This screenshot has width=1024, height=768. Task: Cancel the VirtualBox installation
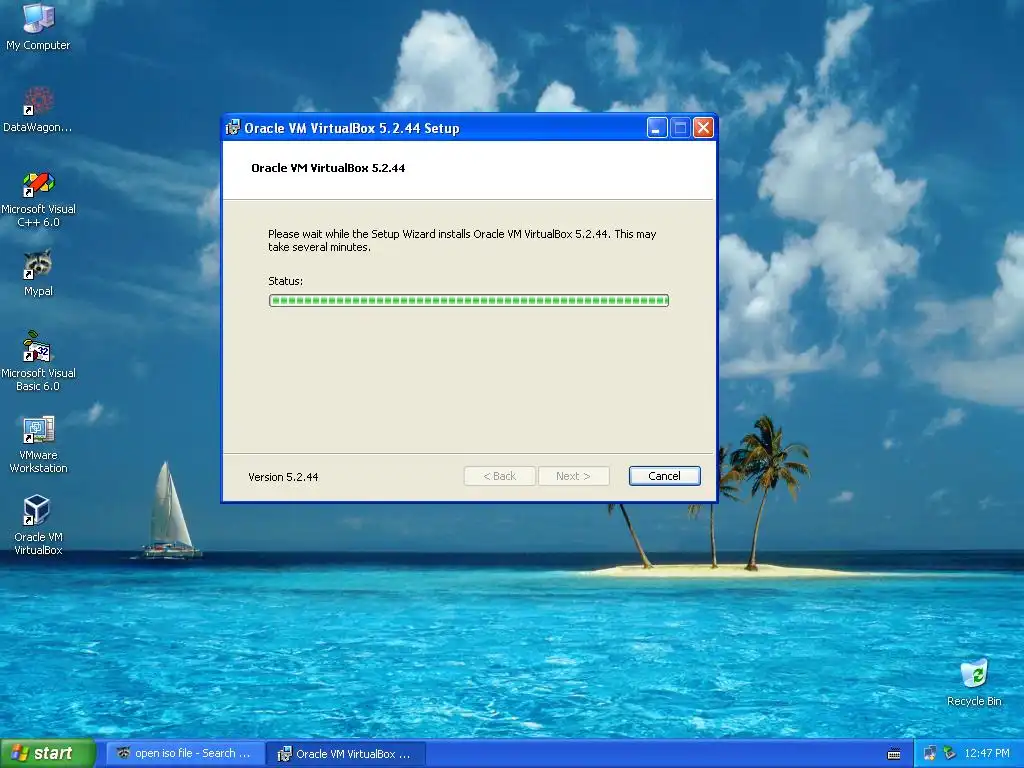click(x=664, y=476)
